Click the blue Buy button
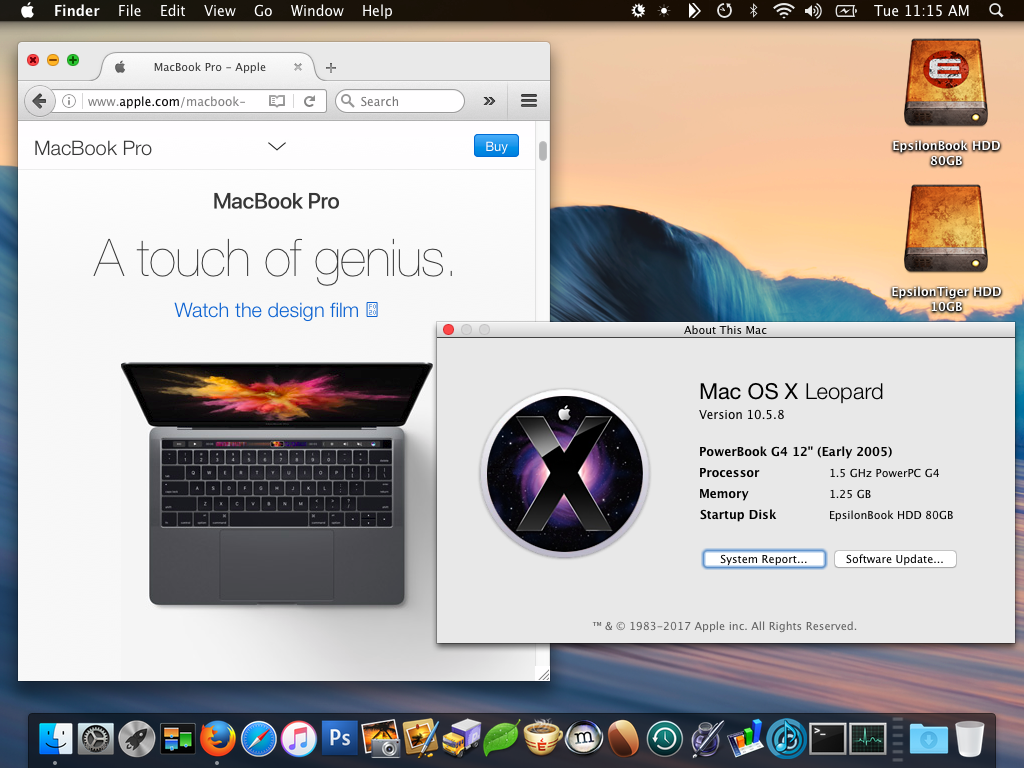 [x=496, y=146]
